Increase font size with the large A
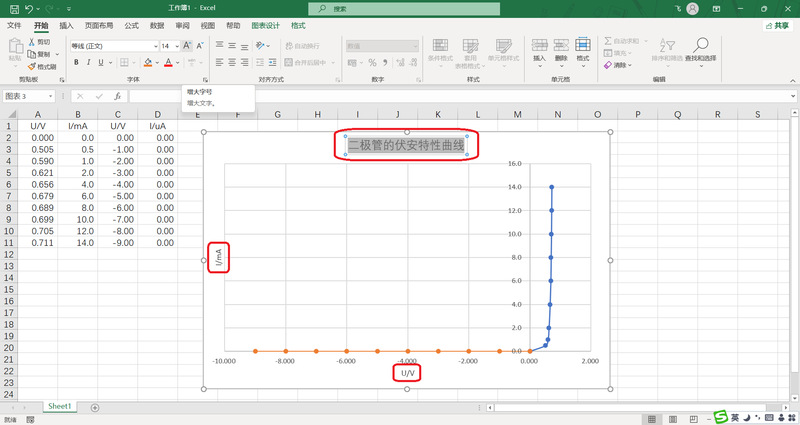 tap(187, 46)
